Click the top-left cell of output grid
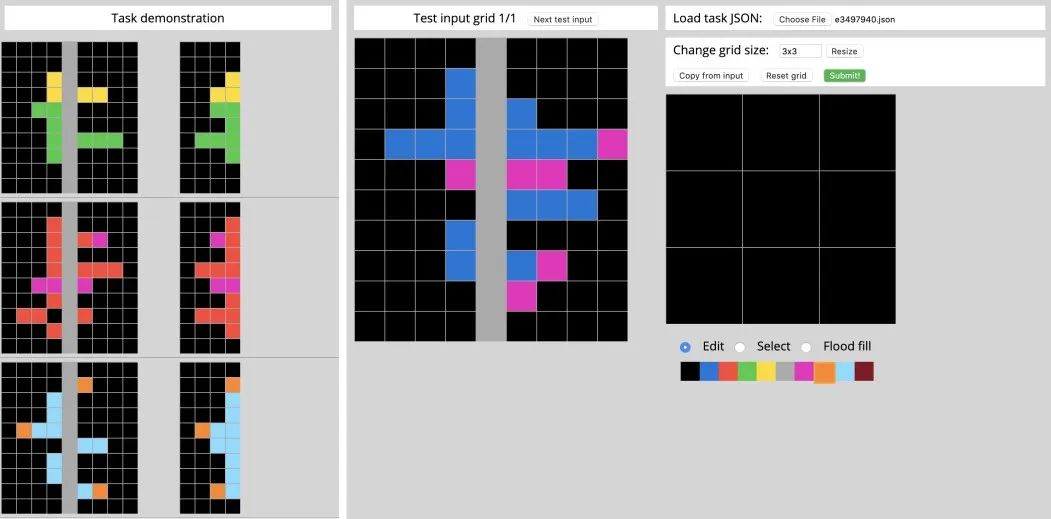Image resolution: width=1051 pixels, height=519 pixels. [x=704, y=133]
